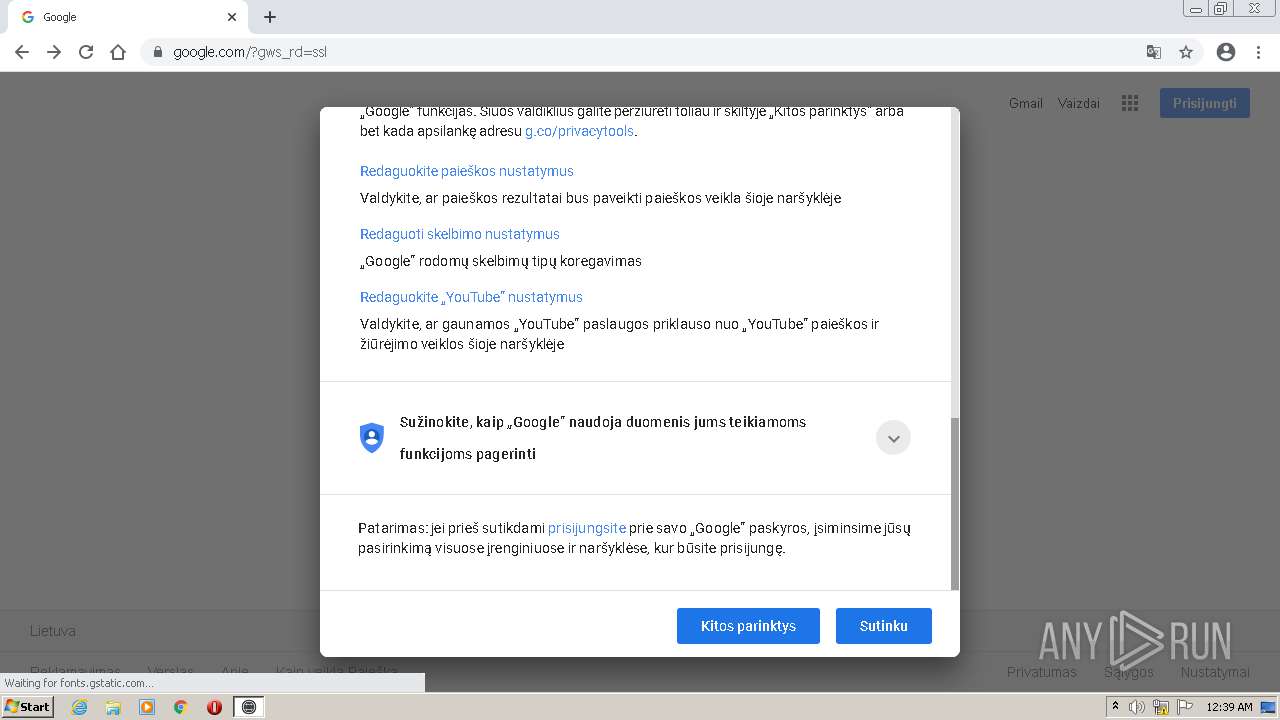Open Chrome's three-dot menu
The height and width of the screenshot is (720, 1280).
pos(1259,52)
